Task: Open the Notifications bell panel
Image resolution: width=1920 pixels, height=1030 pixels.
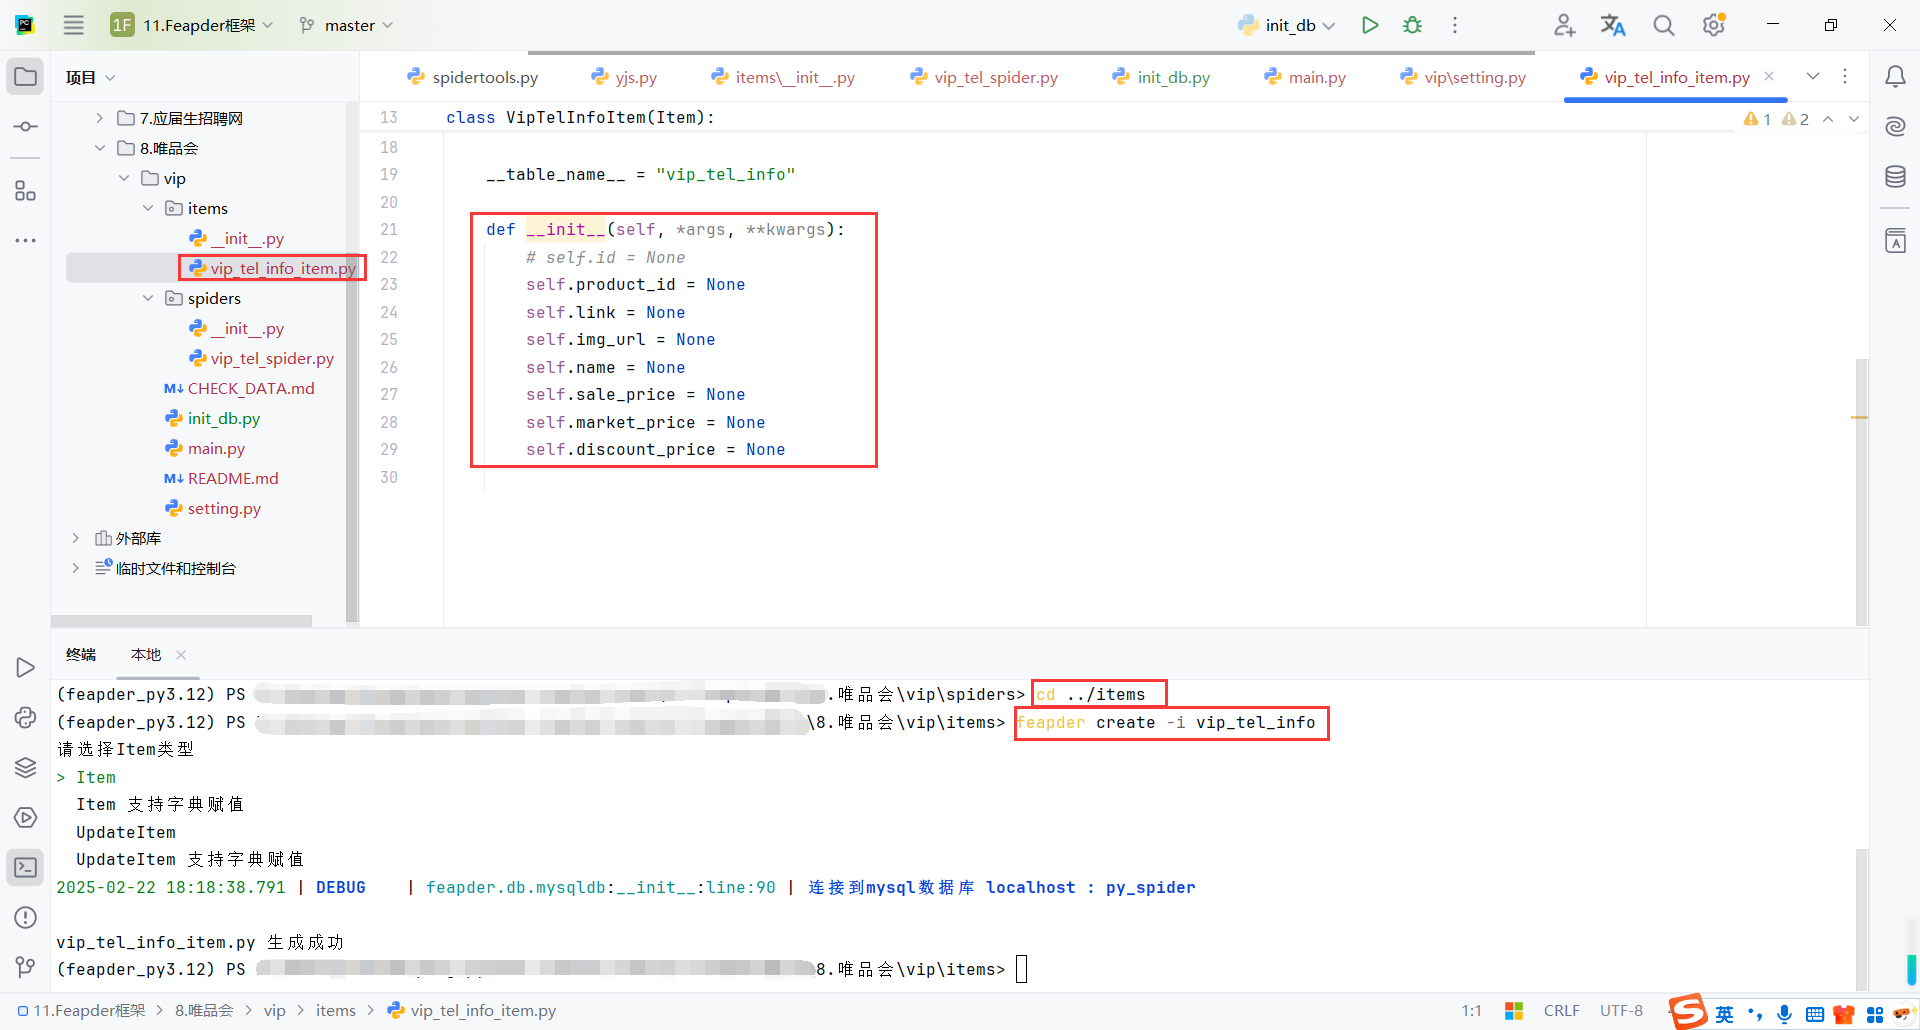Action: click(1896, 76)
